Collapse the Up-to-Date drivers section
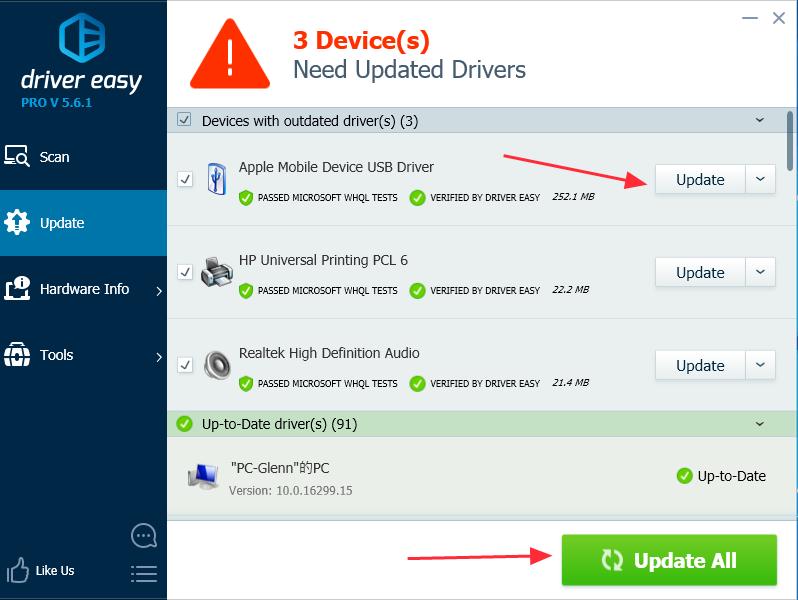The width and height of the screenshot is (798, 600). click(x=761, y=424)
